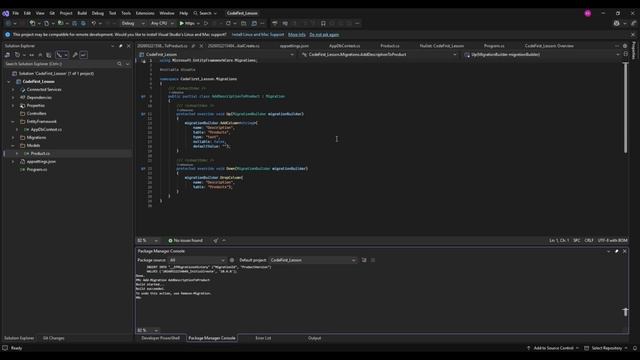This screenshot has width=640, height=360.
Task: Open the Tools menu
Action: (x=126, y=13)
